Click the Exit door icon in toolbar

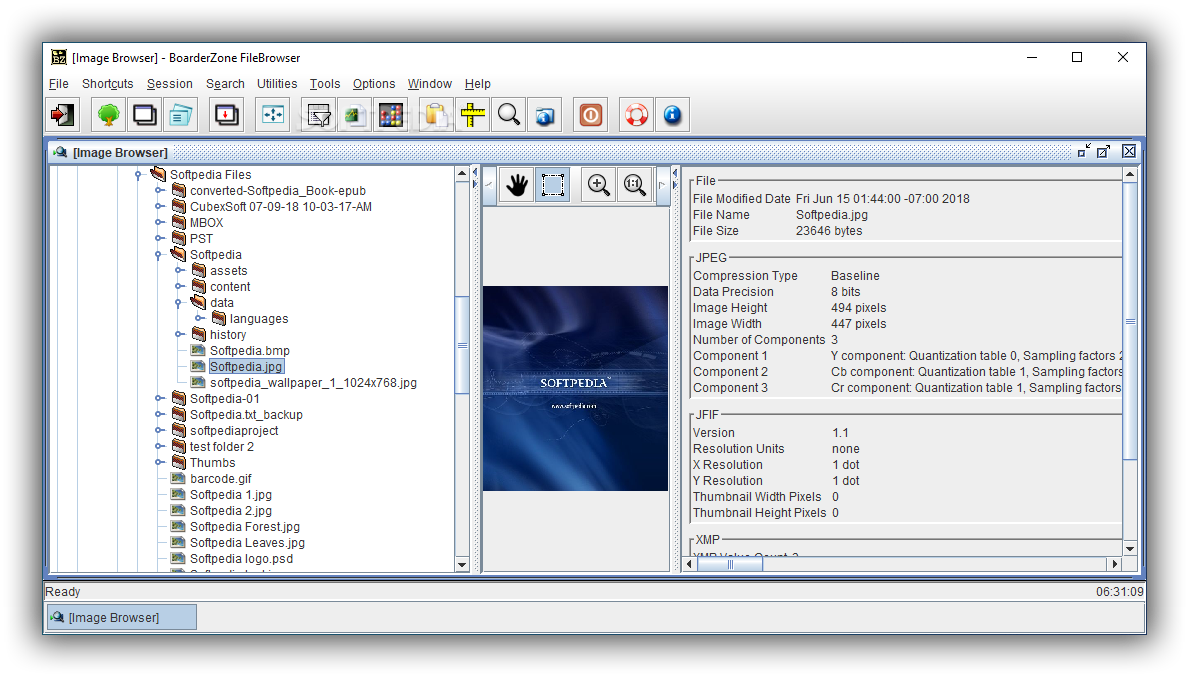[63, 115]
